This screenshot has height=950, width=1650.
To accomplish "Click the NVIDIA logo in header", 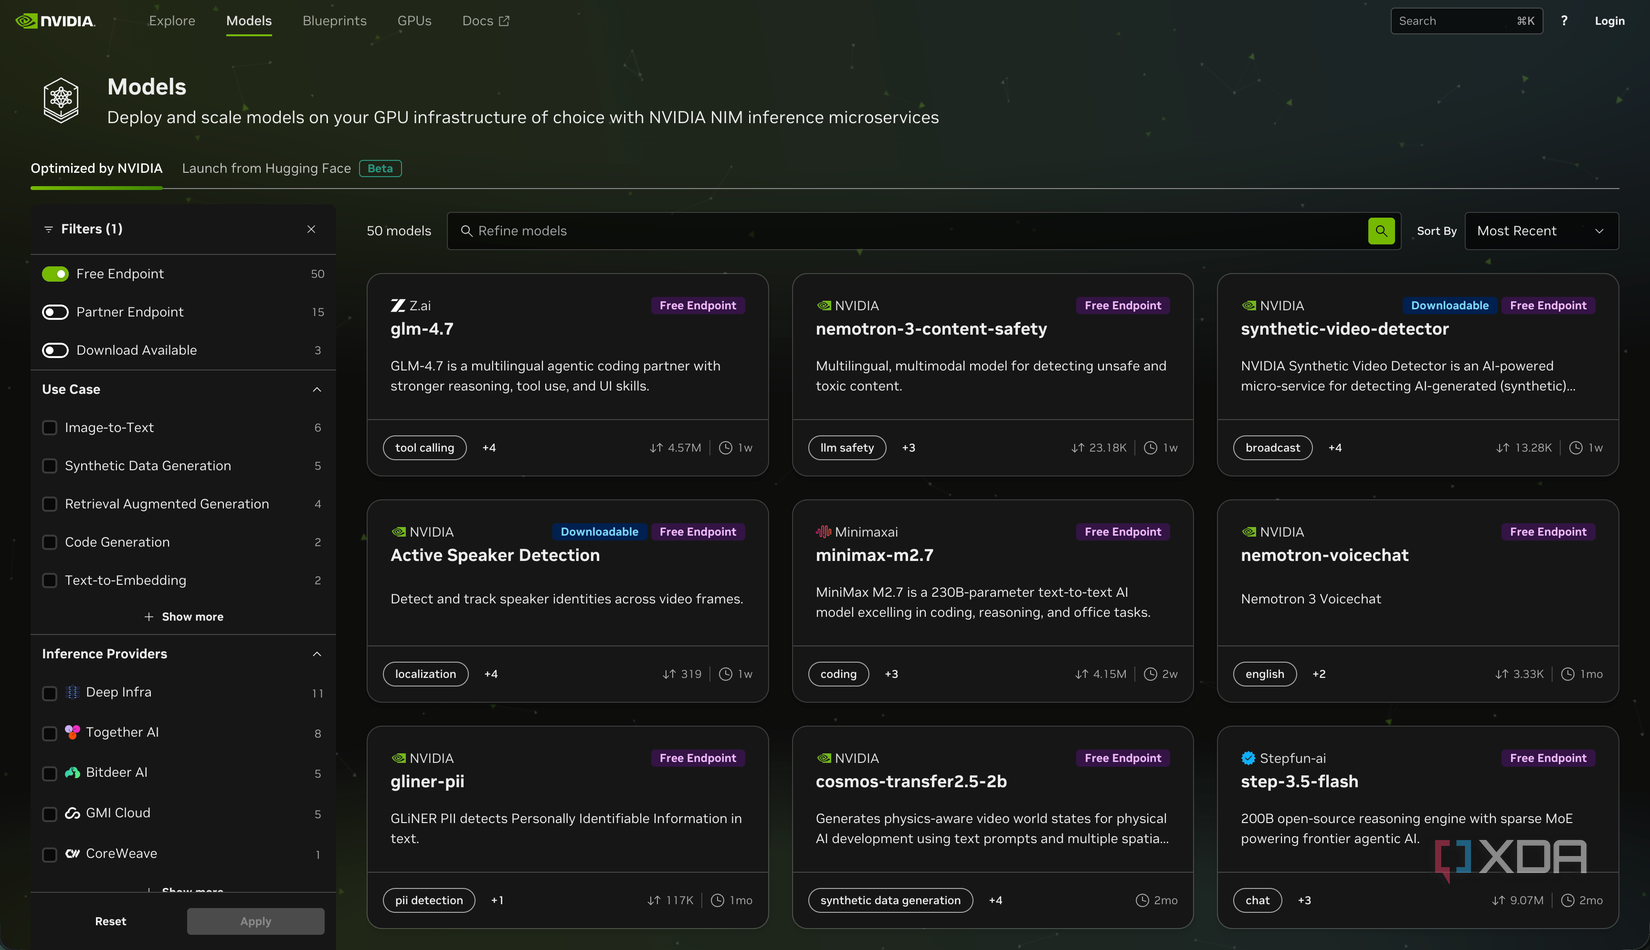I will click(55, 21).
